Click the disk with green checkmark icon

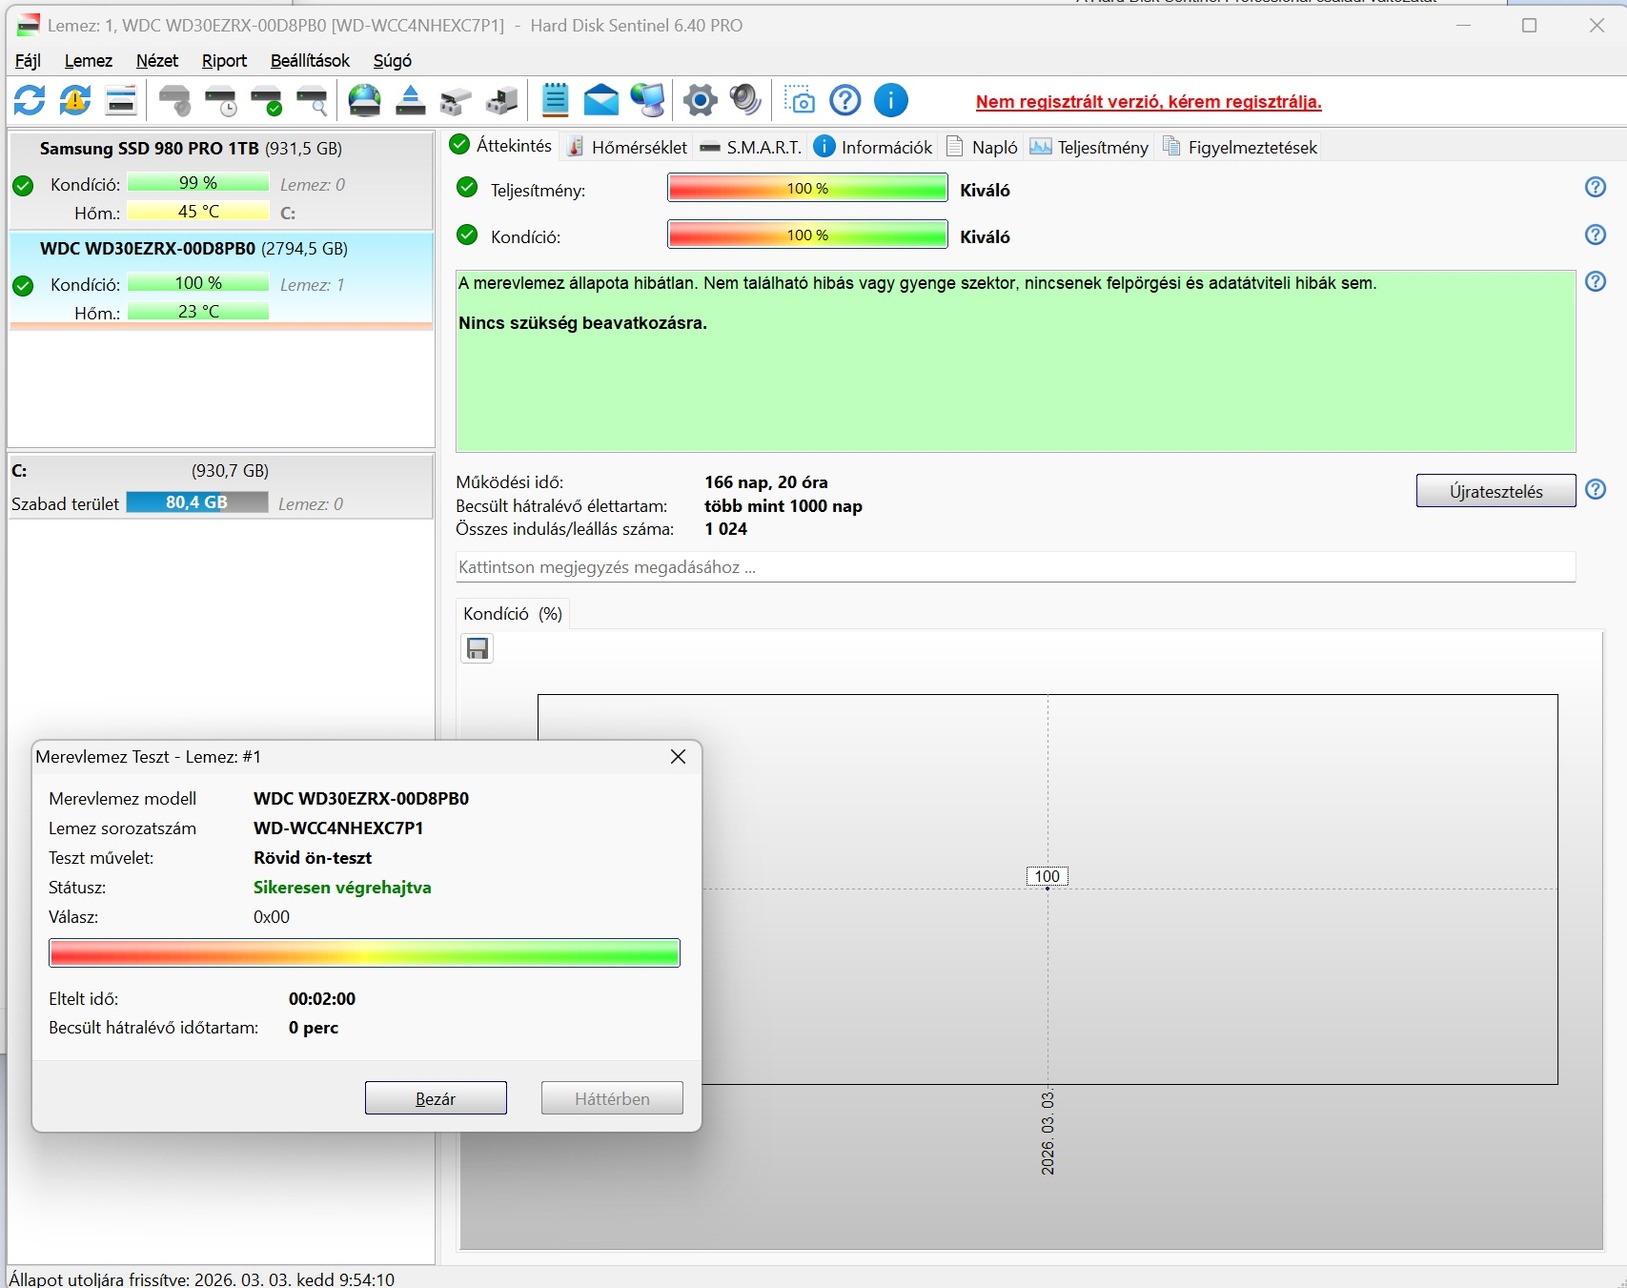pyautogui.click(x=267, y=100)
